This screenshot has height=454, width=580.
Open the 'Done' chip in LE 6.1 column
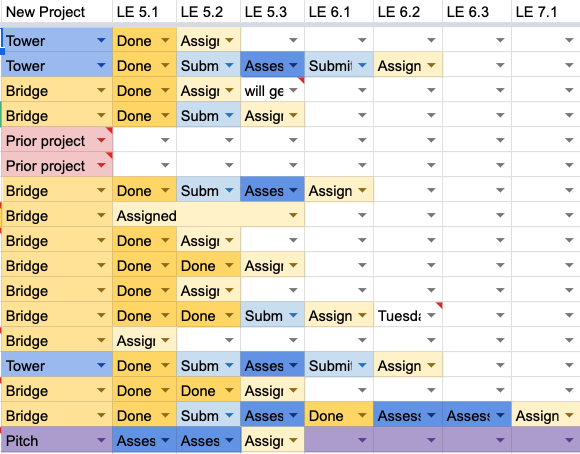click(339, 416)
